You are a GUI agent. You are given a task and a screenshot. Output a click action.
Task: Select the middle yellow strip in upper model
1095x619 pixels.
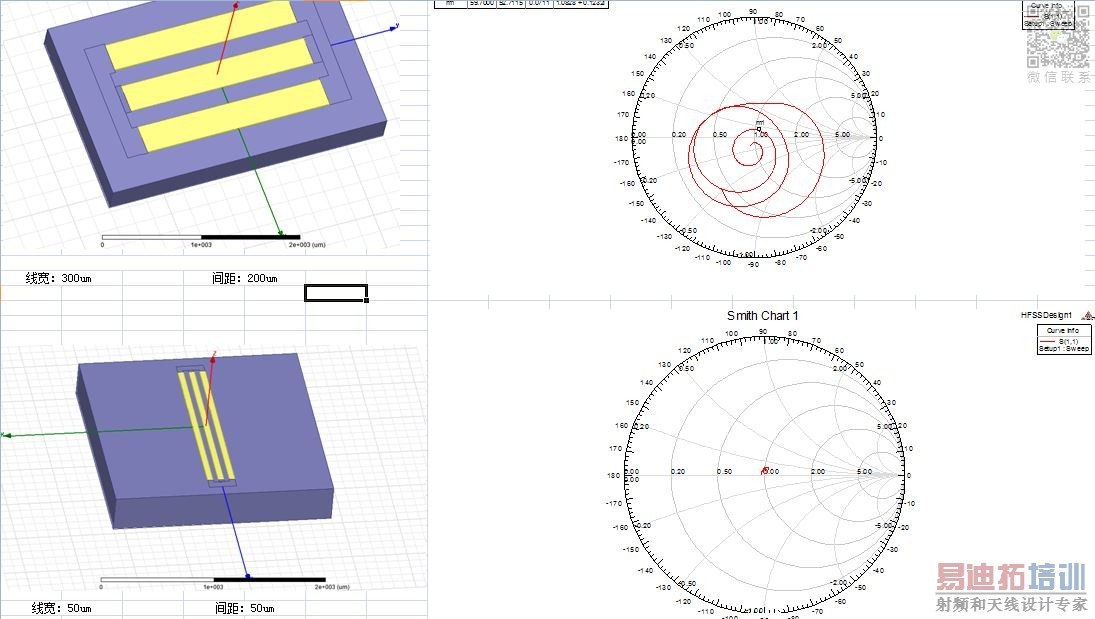pyautogui.click(x=217, y=73)
